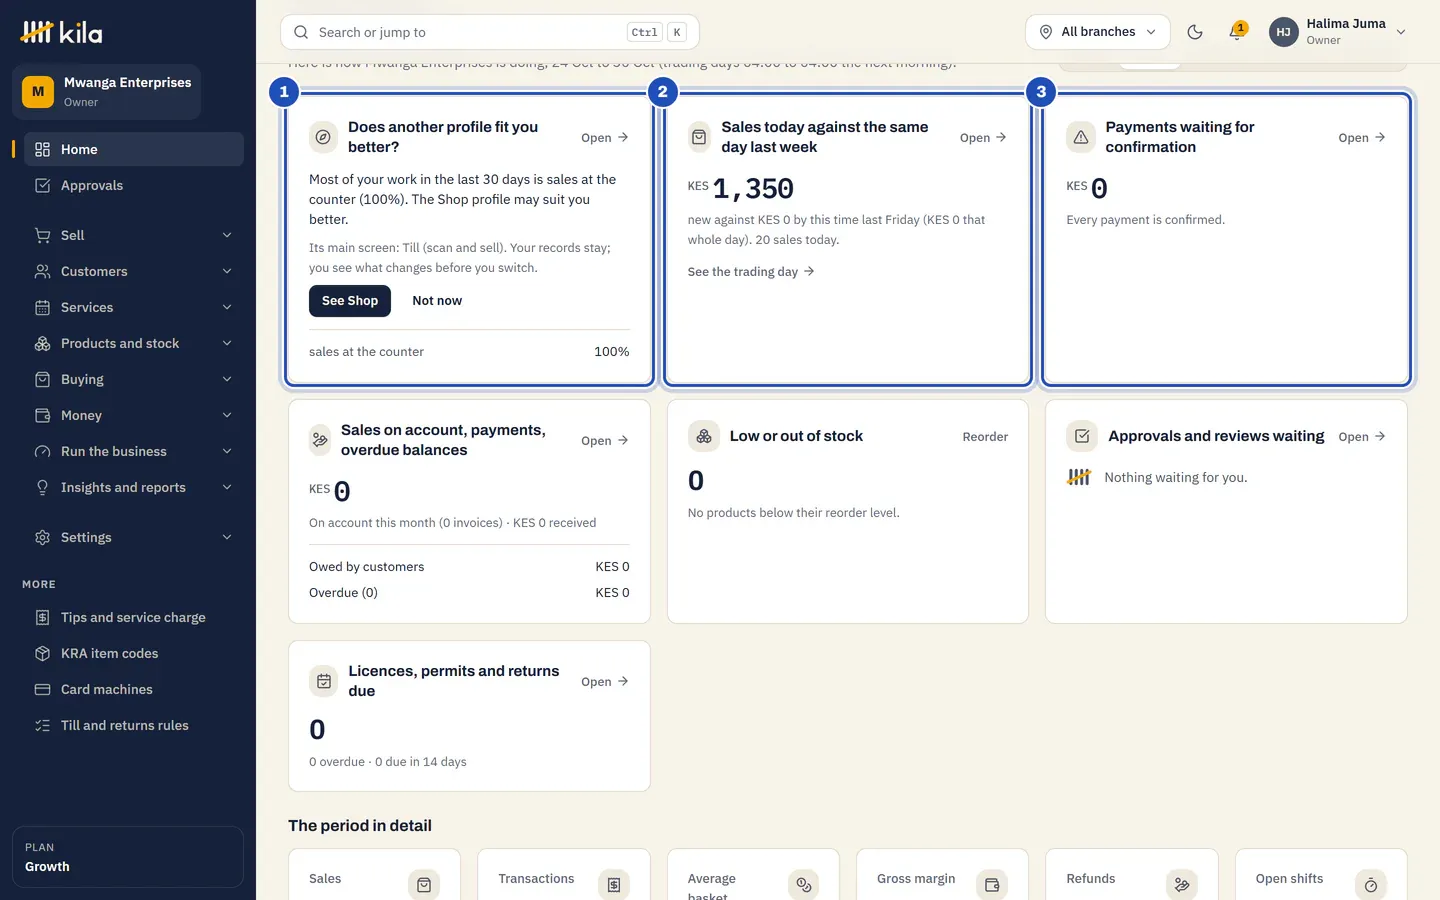
Task: Open the All branches dropdown
Action: point(1098,32)
